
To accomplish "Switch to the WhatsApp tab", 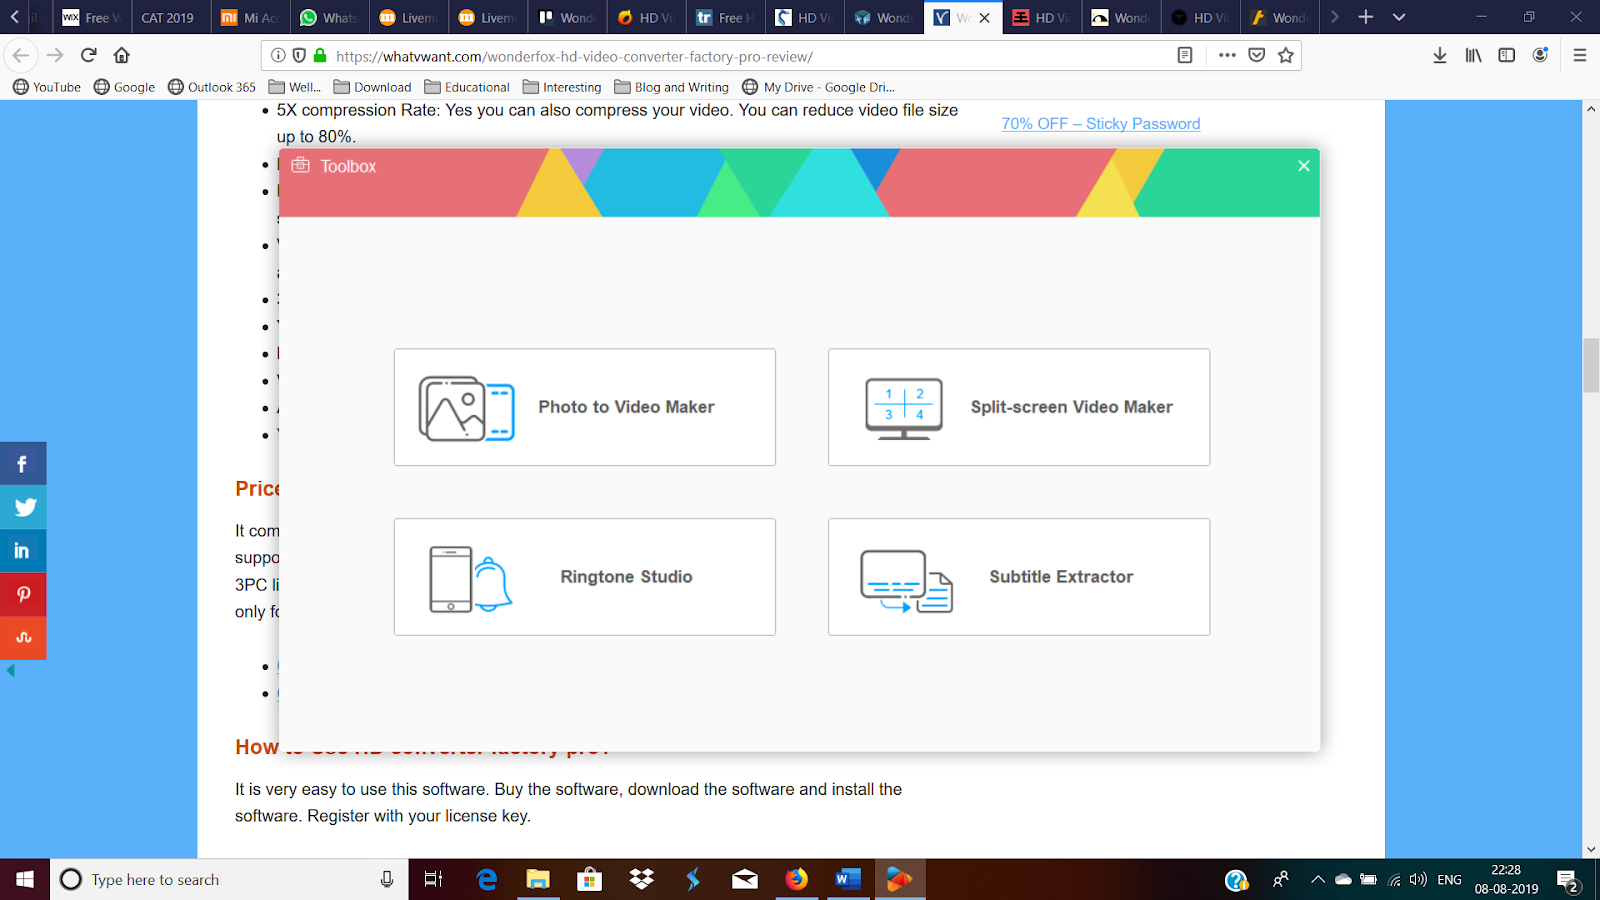I will pos(329,17).
